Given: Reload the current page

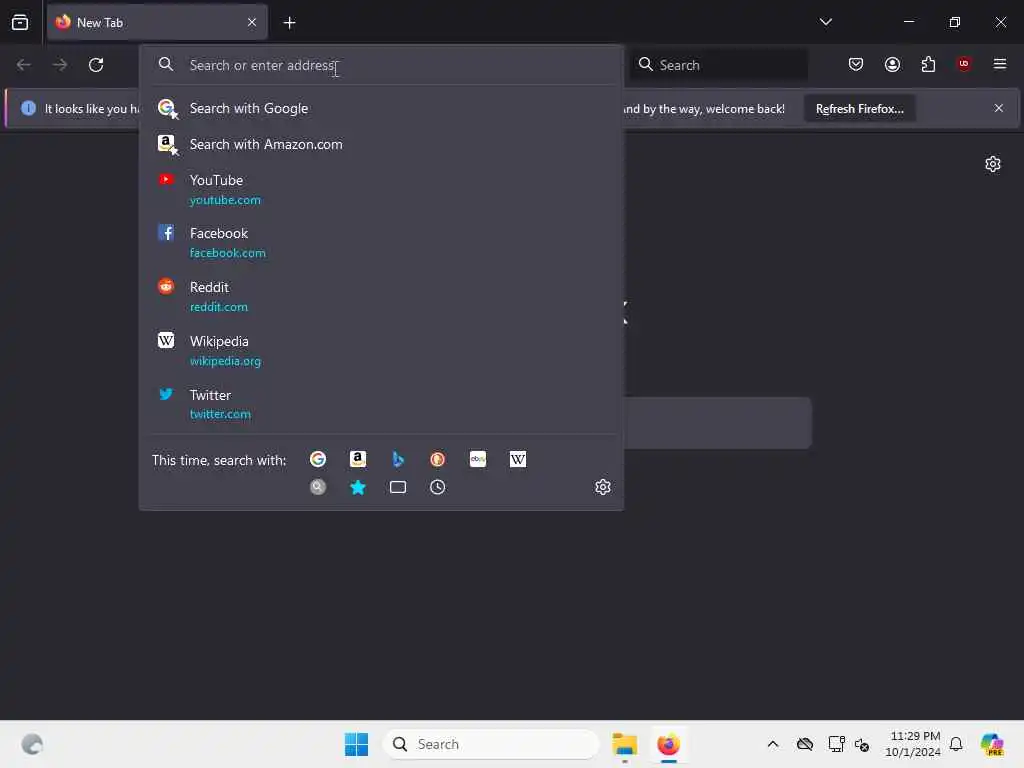Looking at the screenshot, I should click(96, 65).
